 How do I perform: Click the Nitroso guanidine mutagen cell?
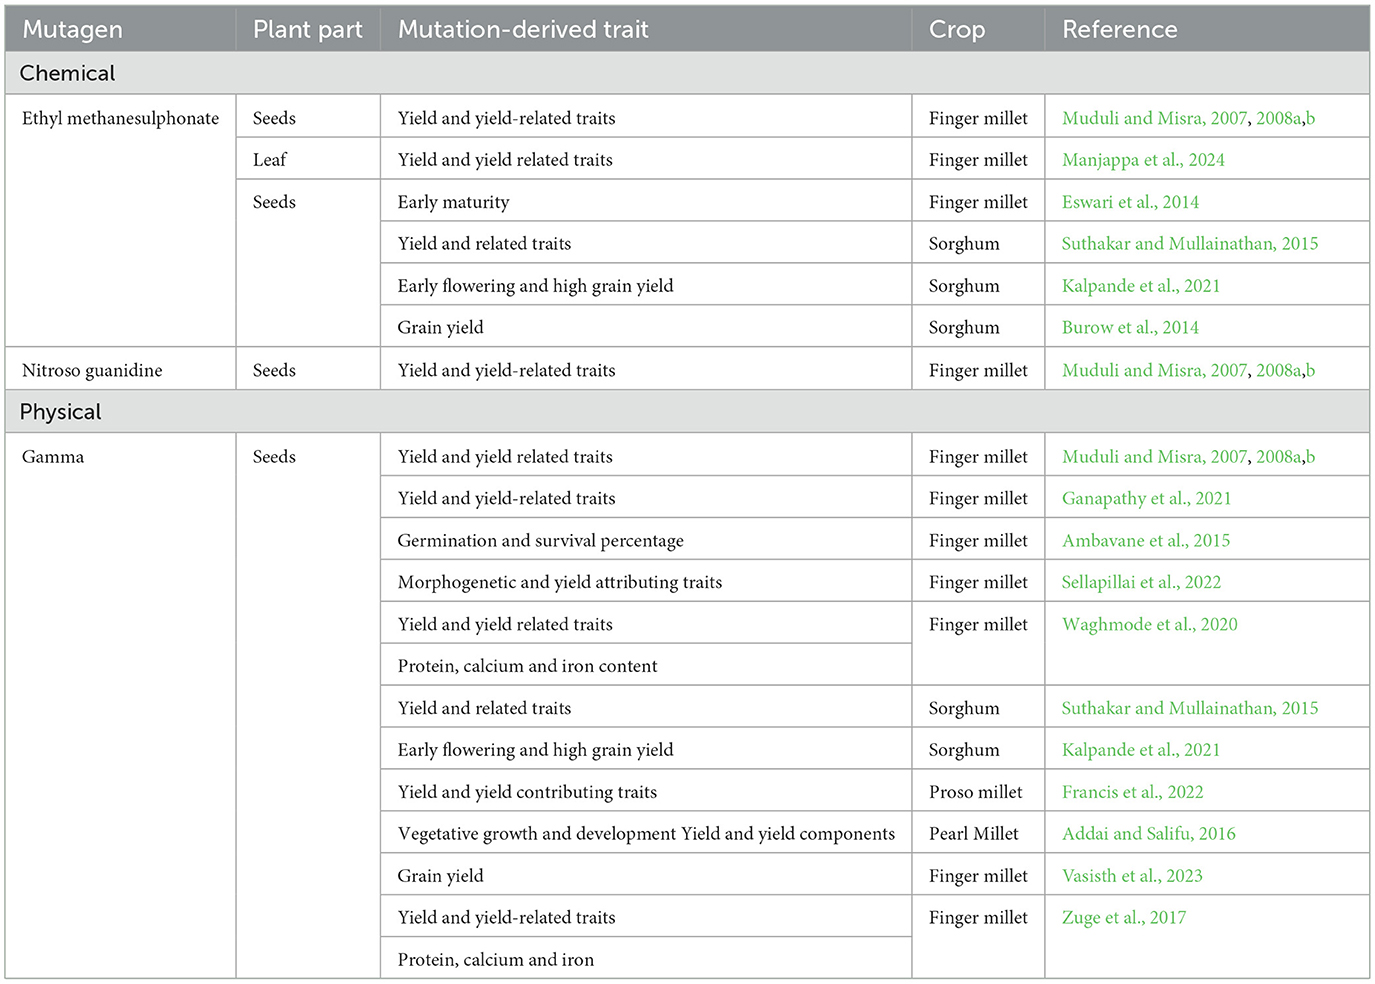coord(92,370)
